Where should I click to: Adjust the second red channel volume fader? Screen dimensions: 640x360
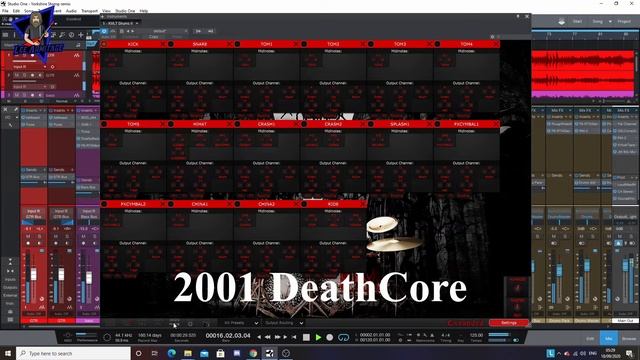click(x=61, y=274)
